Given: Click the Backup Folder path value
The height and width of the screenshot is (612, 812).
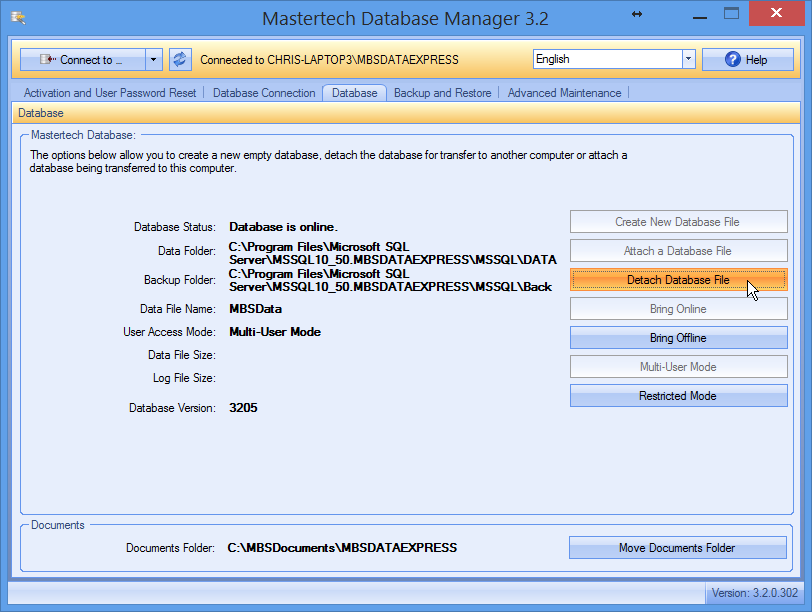Looking at the screenshot, I should (390, 280).
